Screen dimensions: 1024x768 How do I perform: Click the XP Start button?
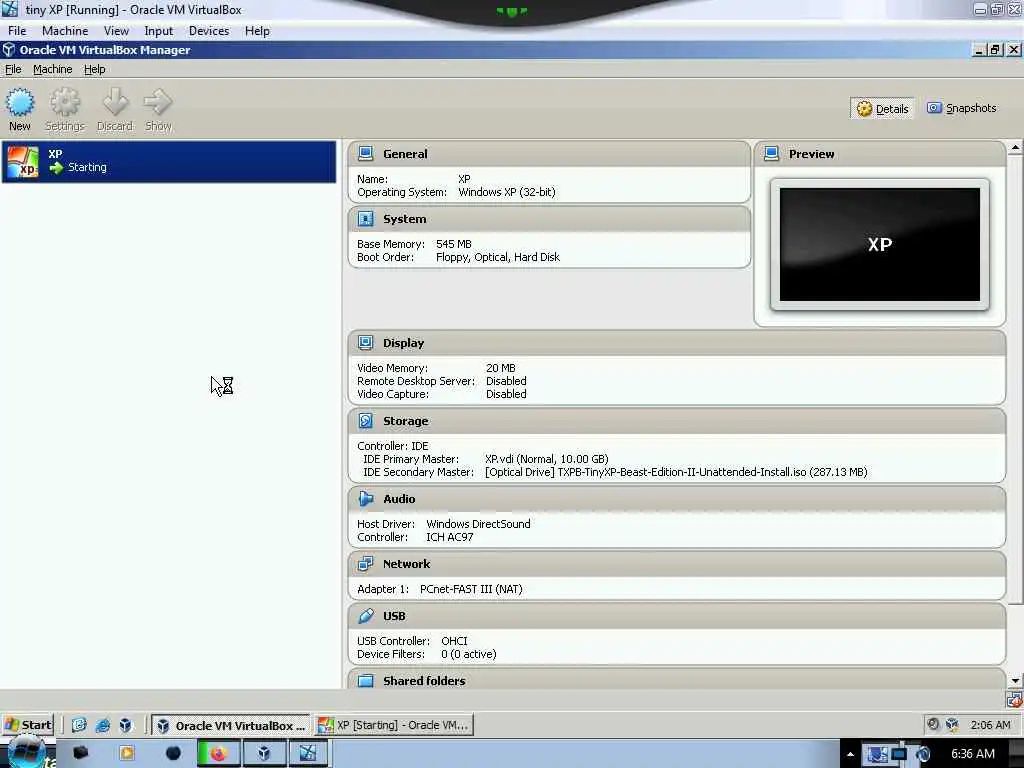click(27, 725)
